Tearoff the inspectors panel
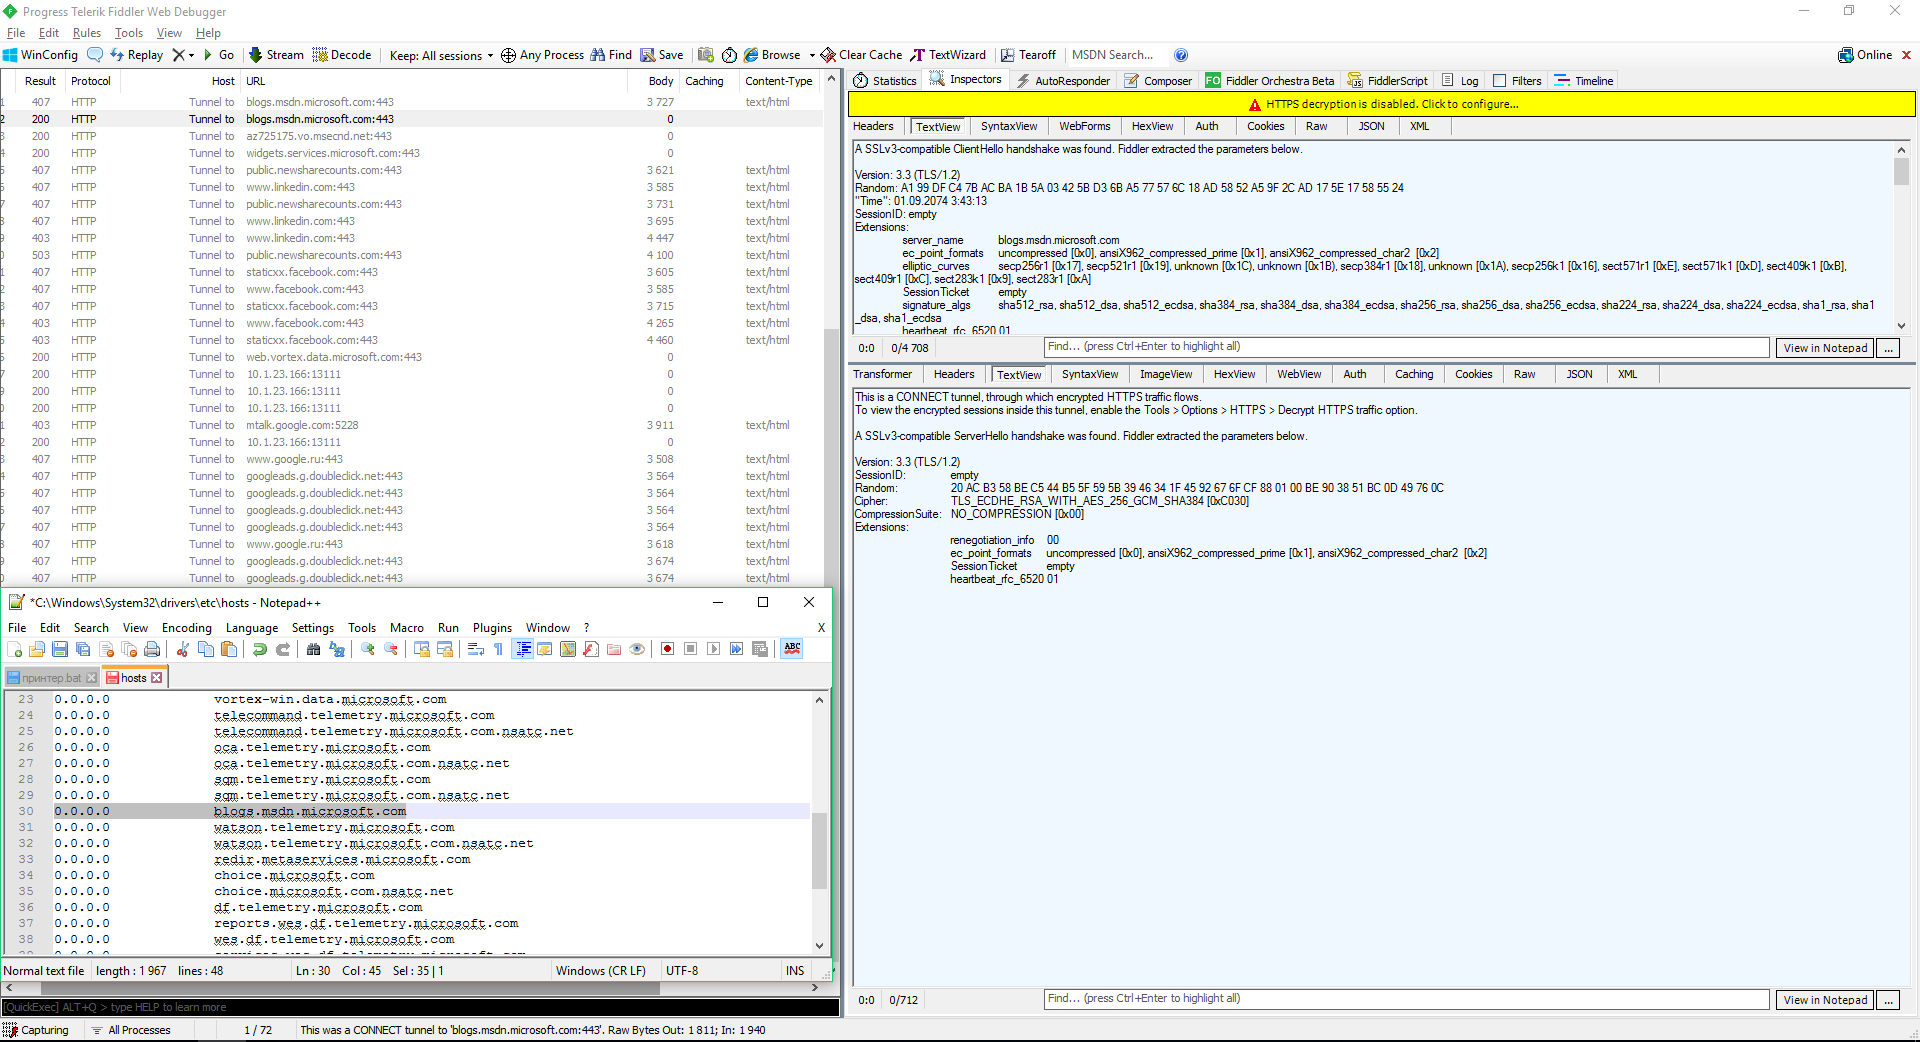The height and width of the screenshot is (1042, 1920). point(1028,55)
